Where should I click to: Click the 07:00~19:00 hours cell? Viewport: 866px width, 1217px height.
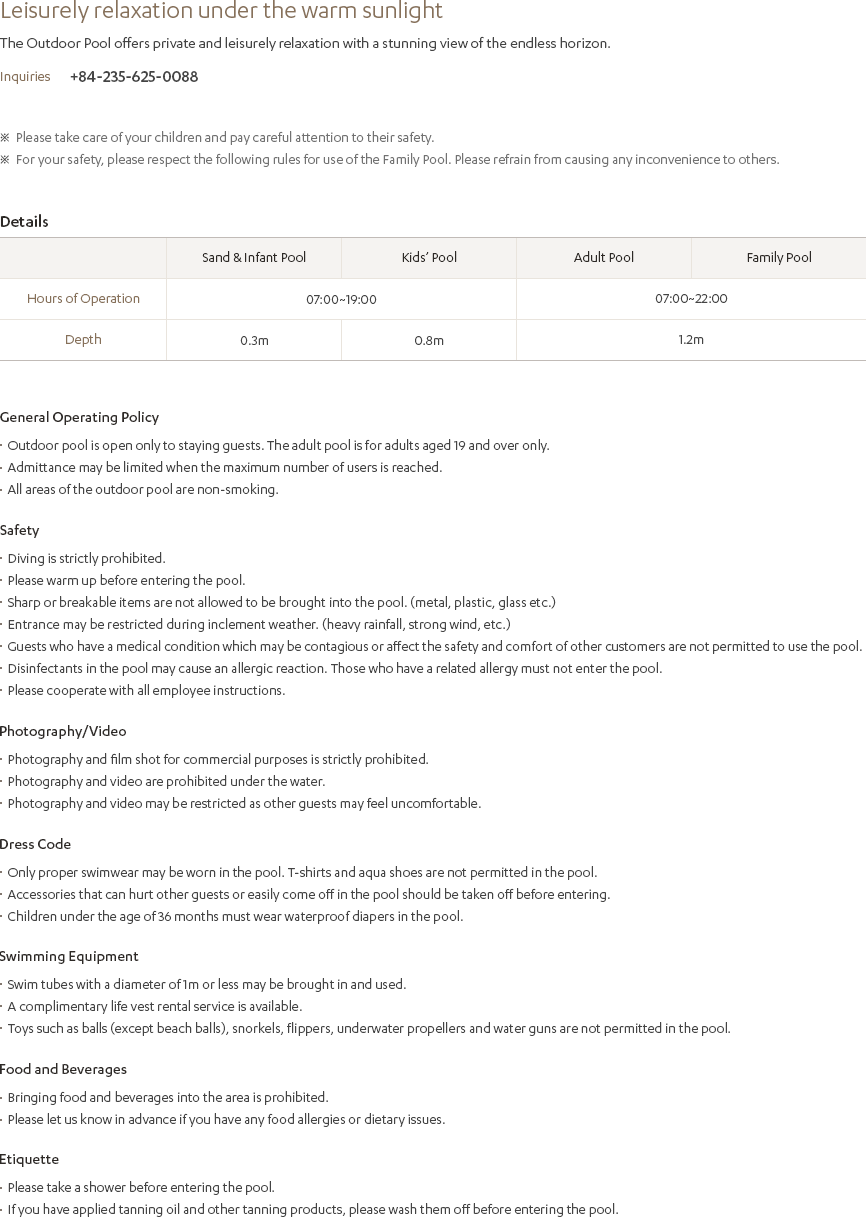(341, 300)
